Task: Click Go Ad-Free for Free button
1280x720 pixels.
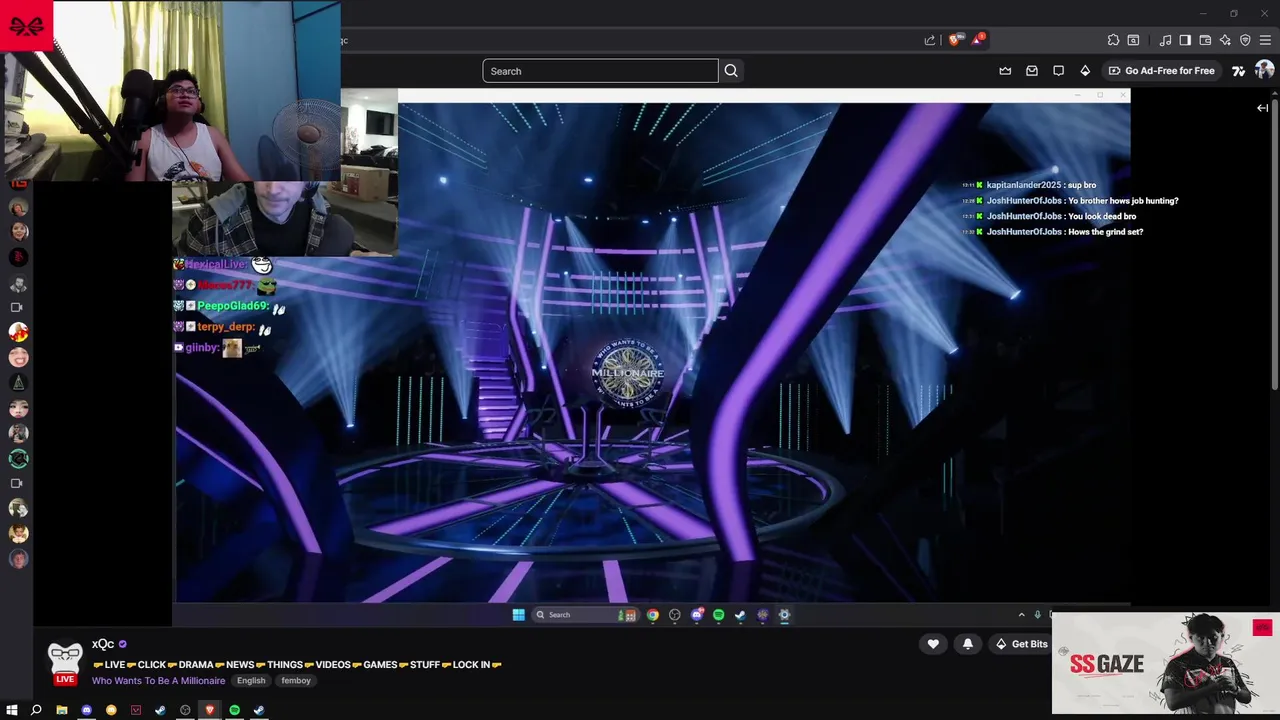Action: coord(1161,71)
